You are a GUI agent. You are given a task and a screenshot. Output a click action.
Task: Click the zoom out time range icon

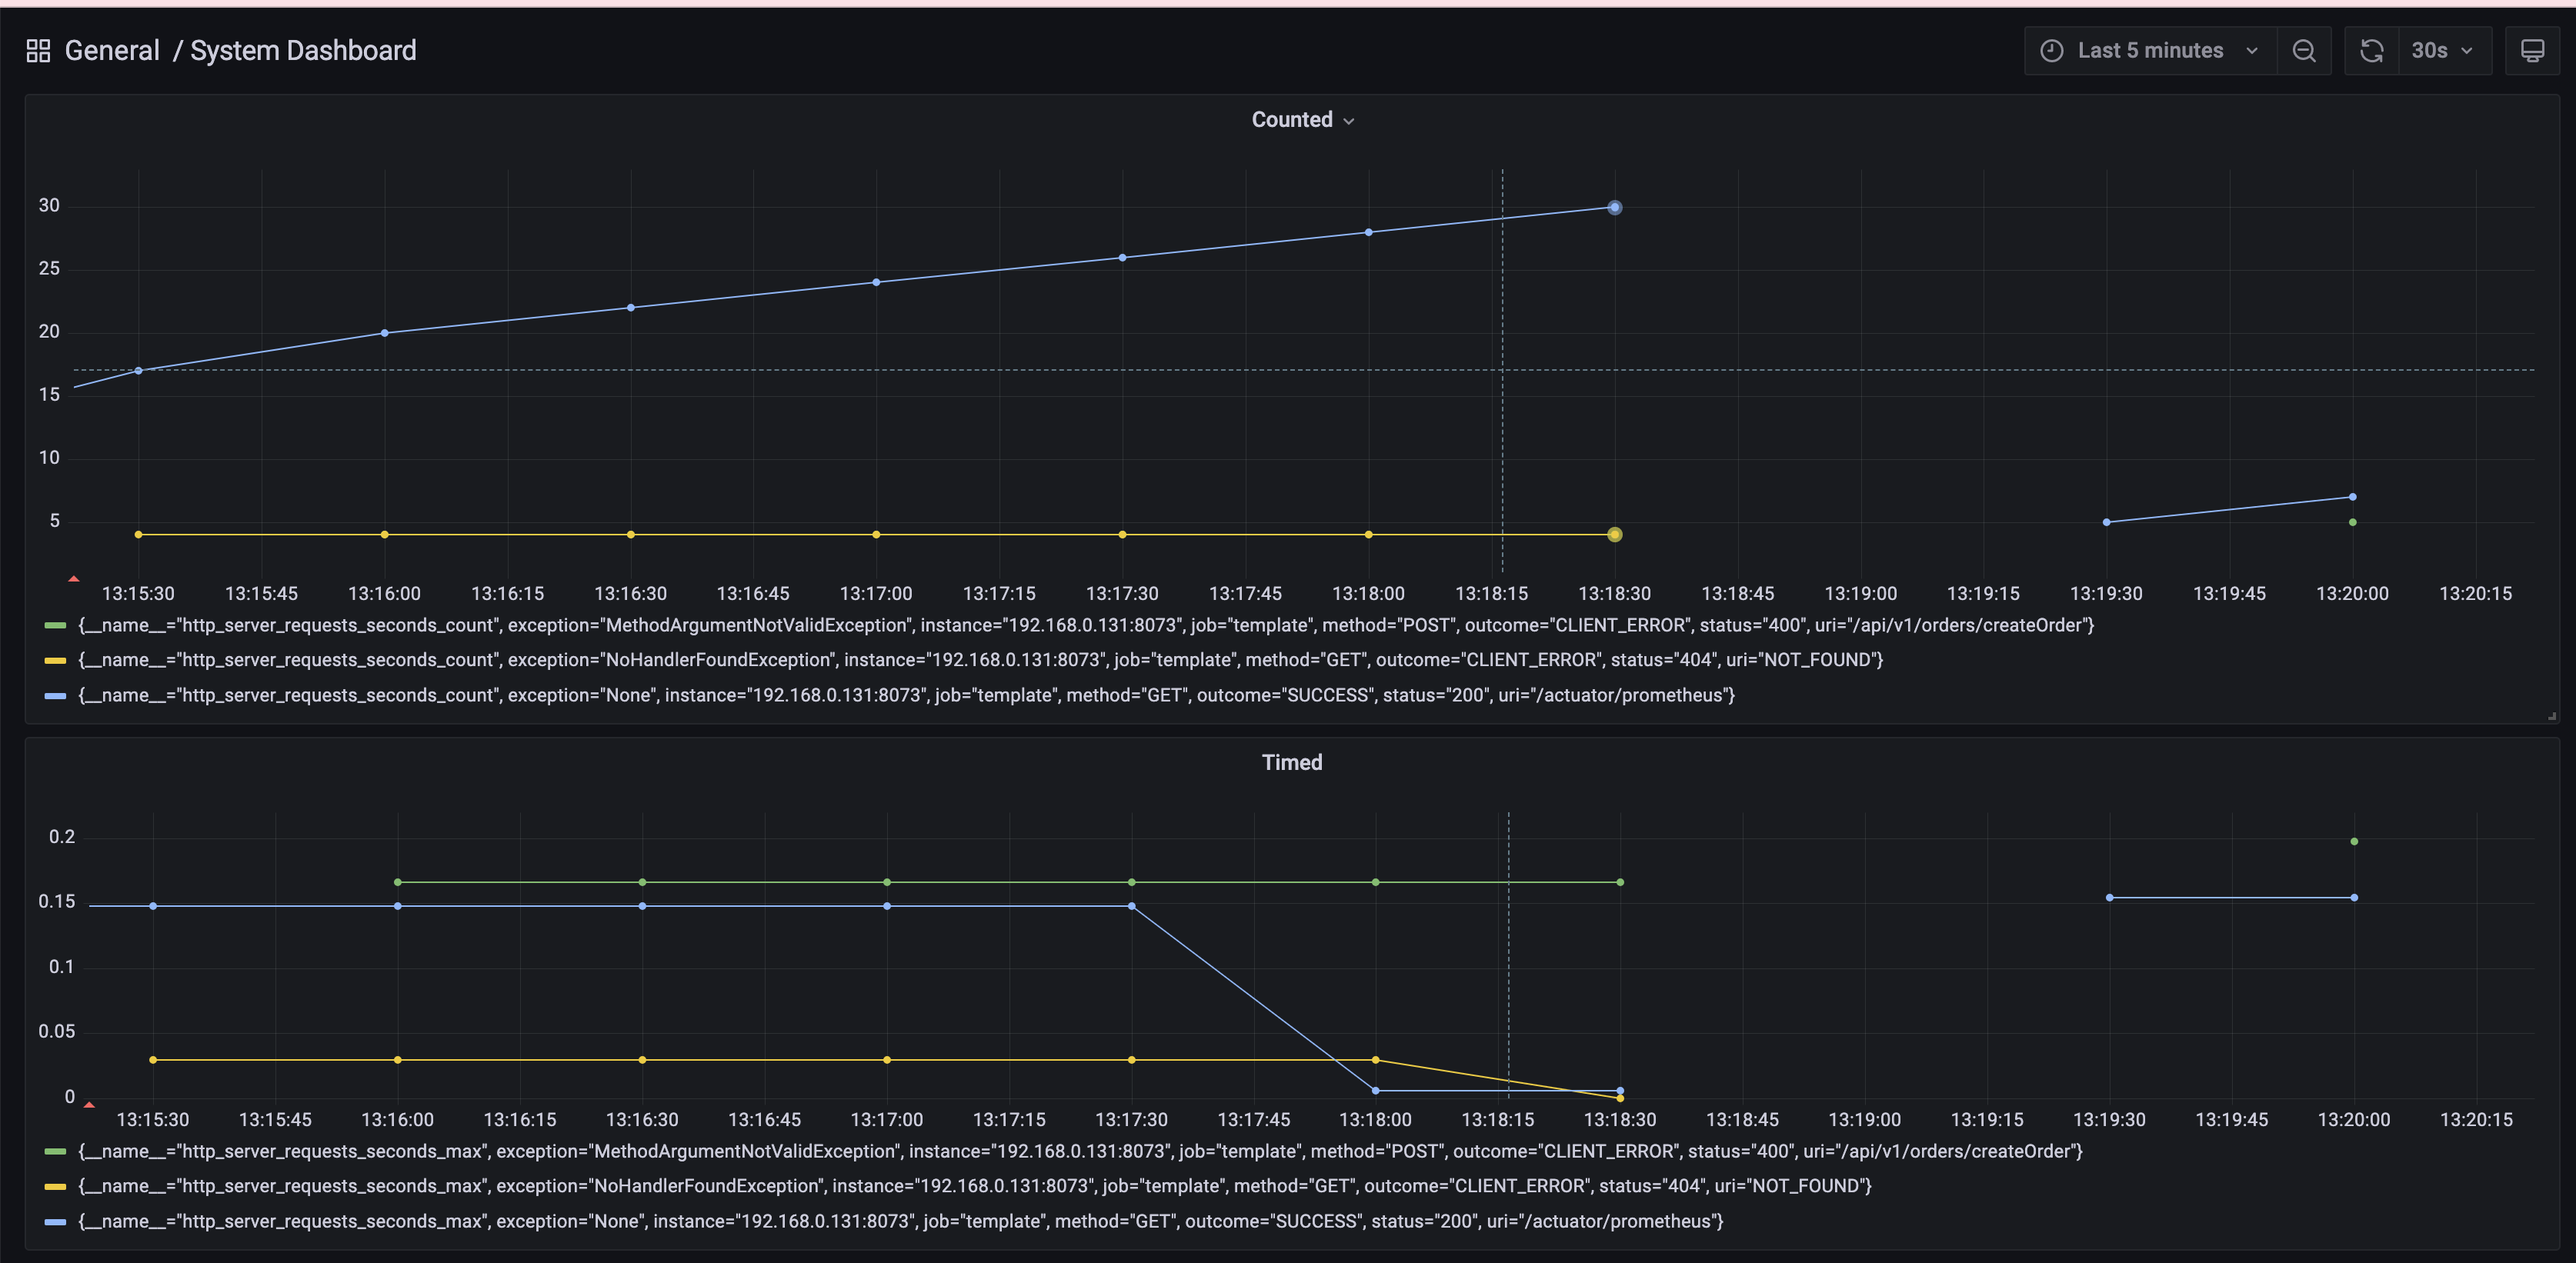tap(2304, 51)
